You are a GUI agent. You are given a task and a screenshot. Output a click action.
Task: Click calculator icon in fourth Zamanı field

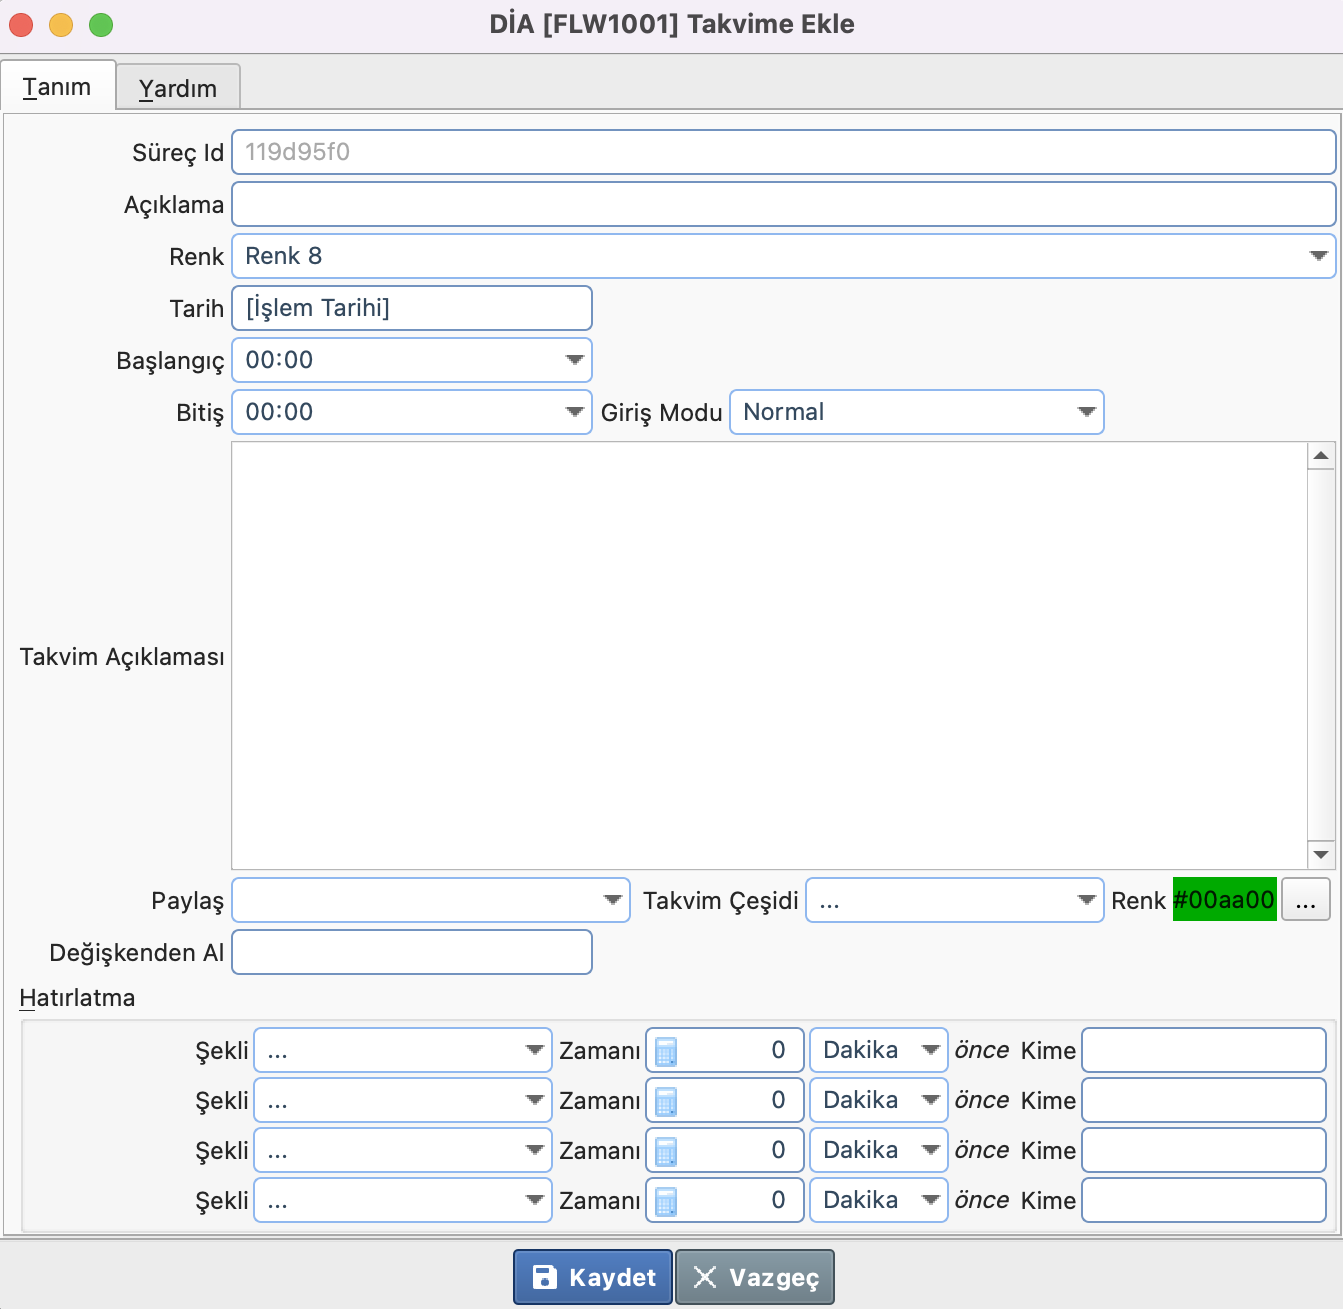pyautogui.click(x=666, y=1201)
